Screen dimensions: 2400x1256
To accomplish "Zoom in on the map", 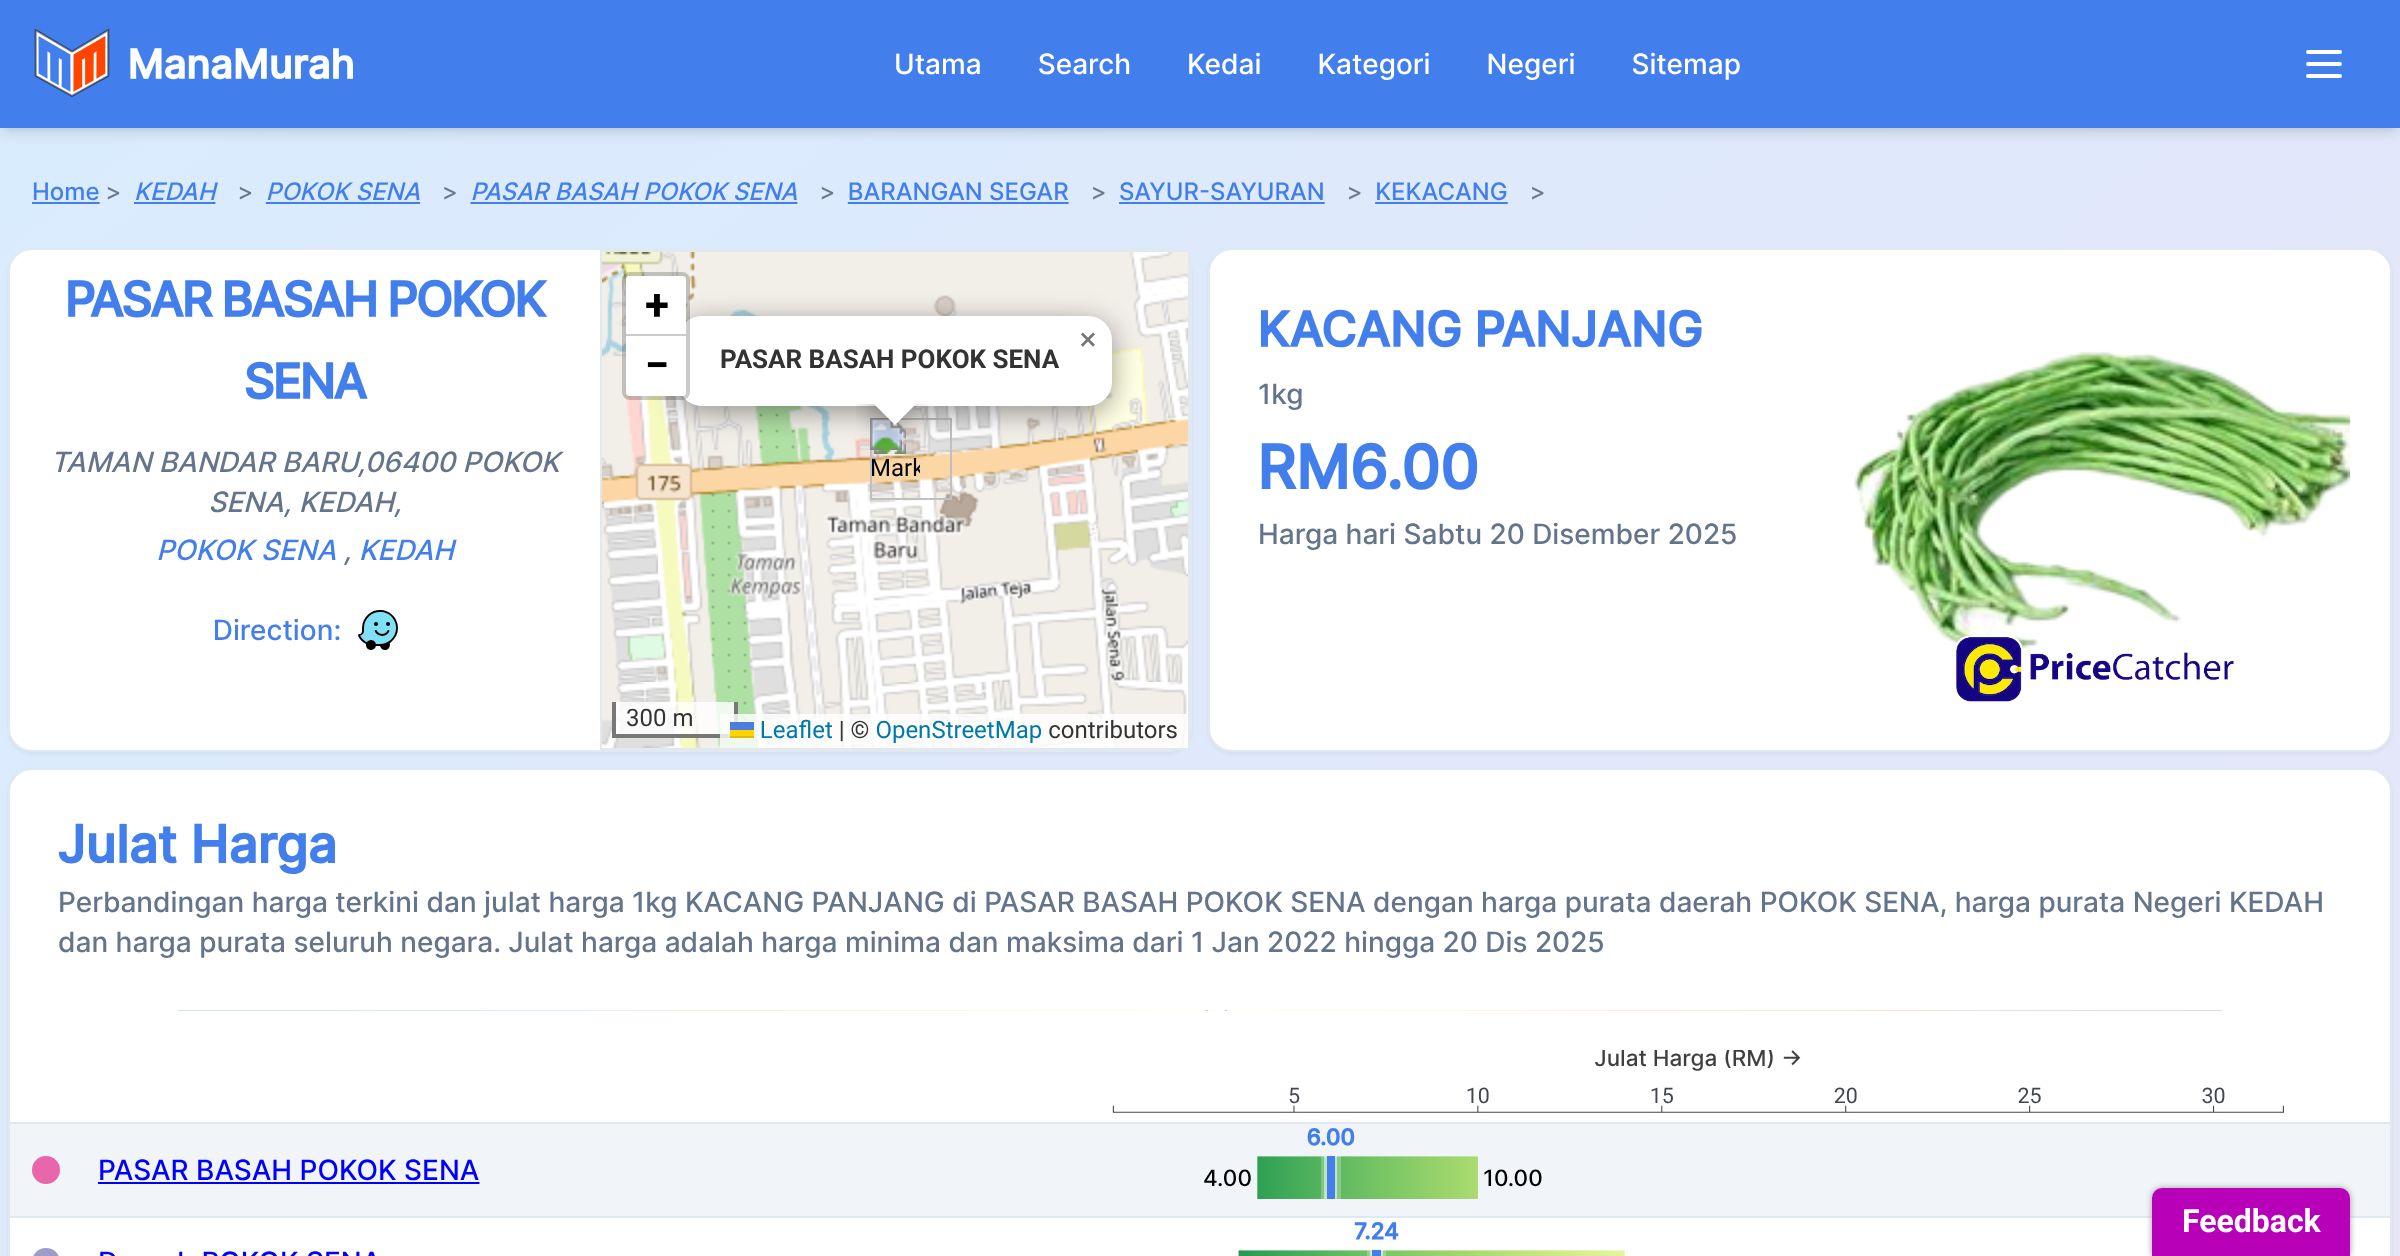I will click(x=656, y=306).
